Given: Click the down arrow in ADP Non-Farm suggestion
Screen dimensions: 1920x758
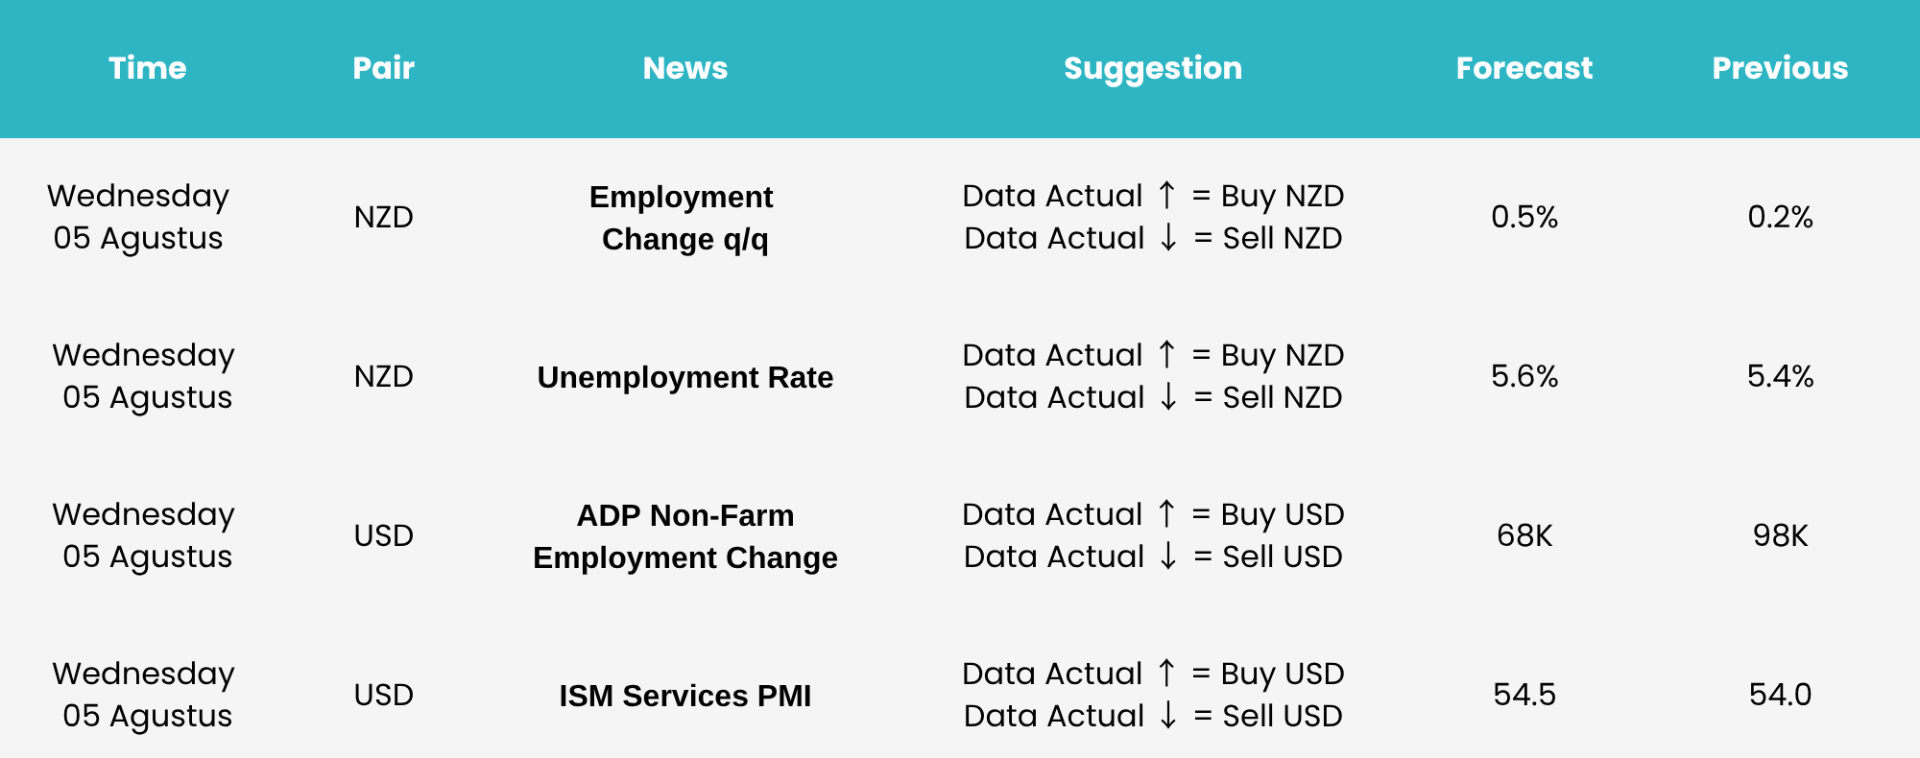Looking at the screenshot, I should pos(1167,556).
